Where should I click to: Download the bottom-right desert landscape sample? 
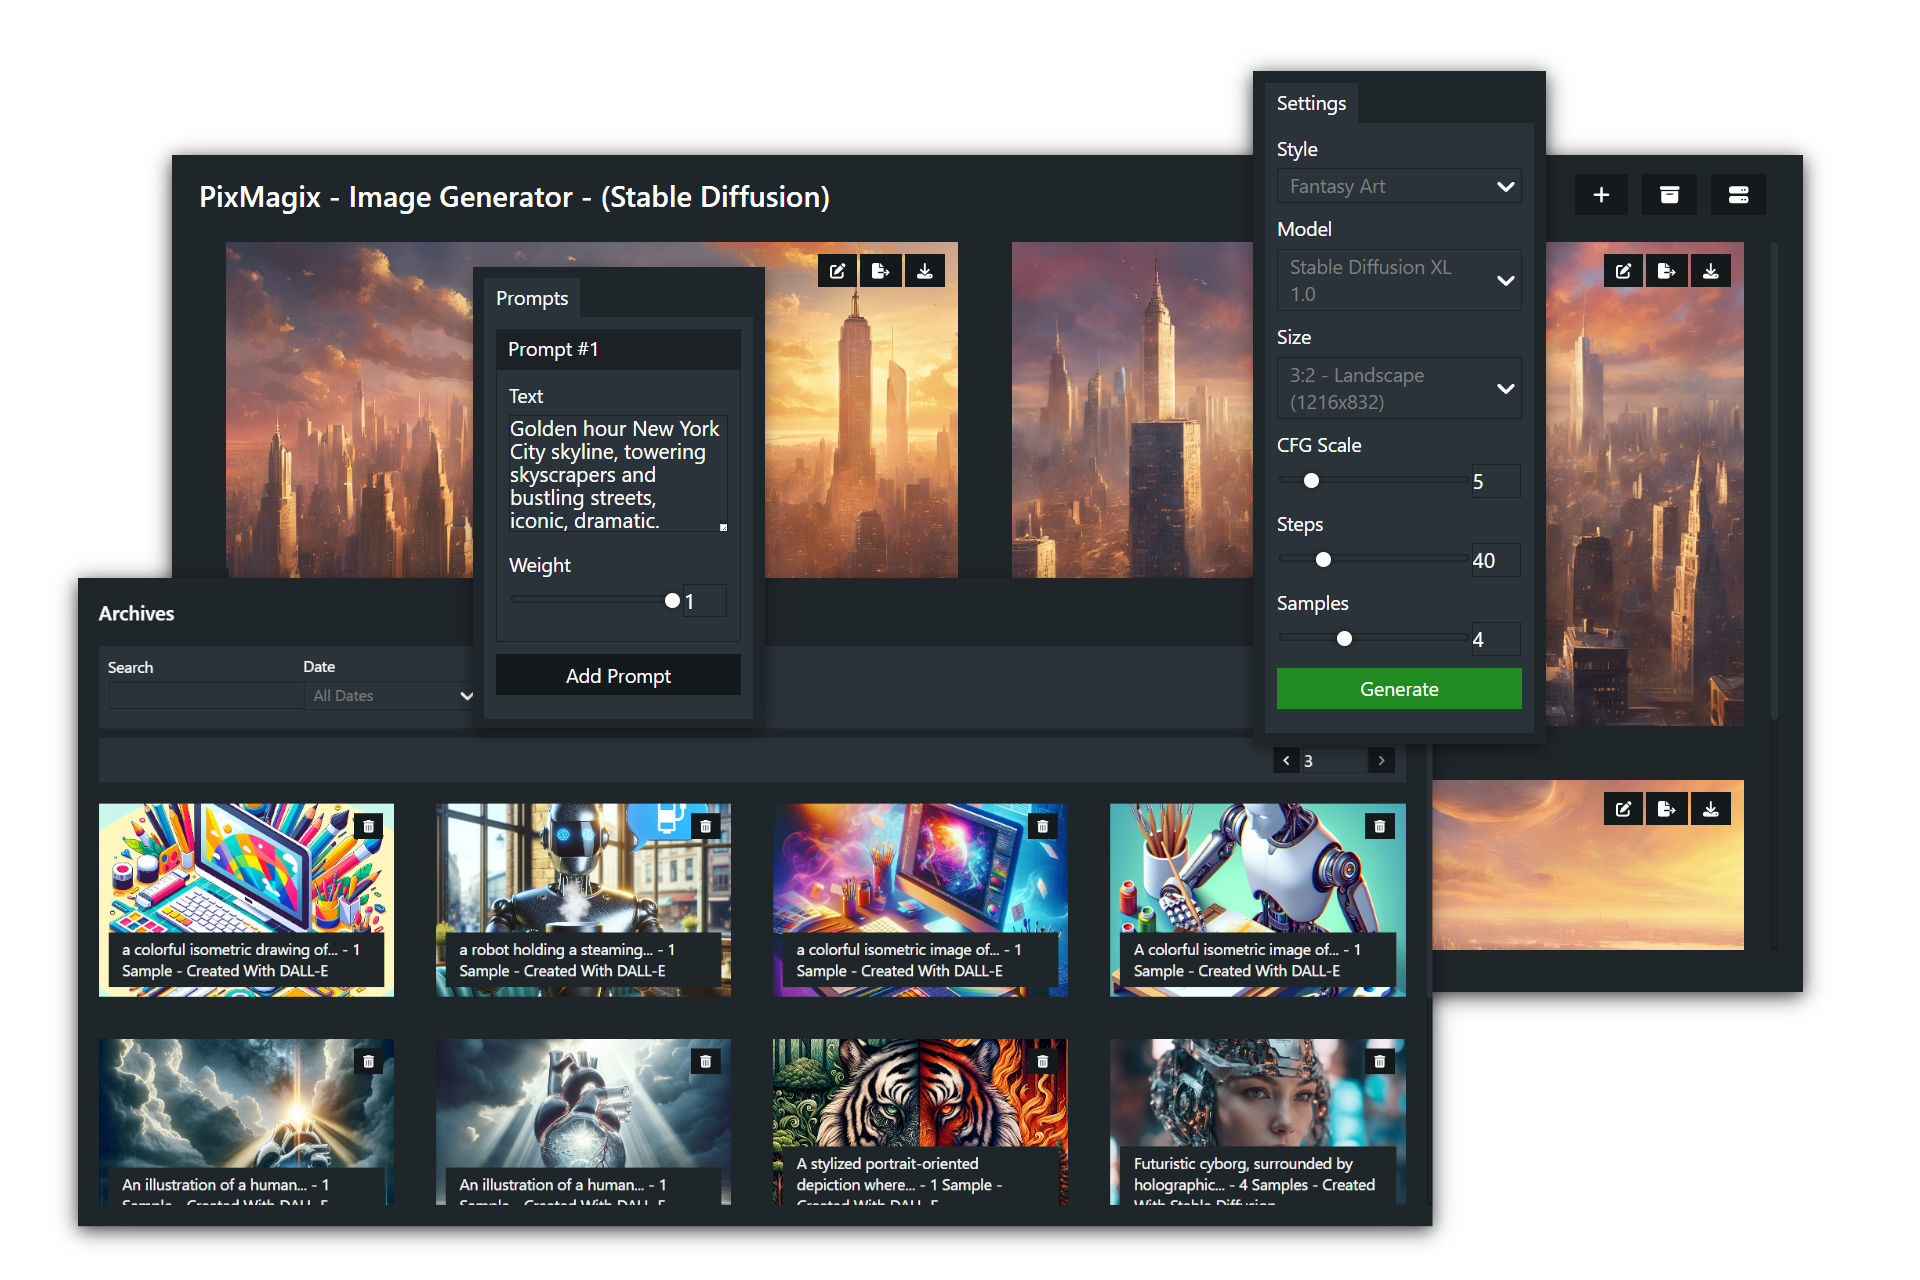pyautogui.click(x=1711, y=808)
